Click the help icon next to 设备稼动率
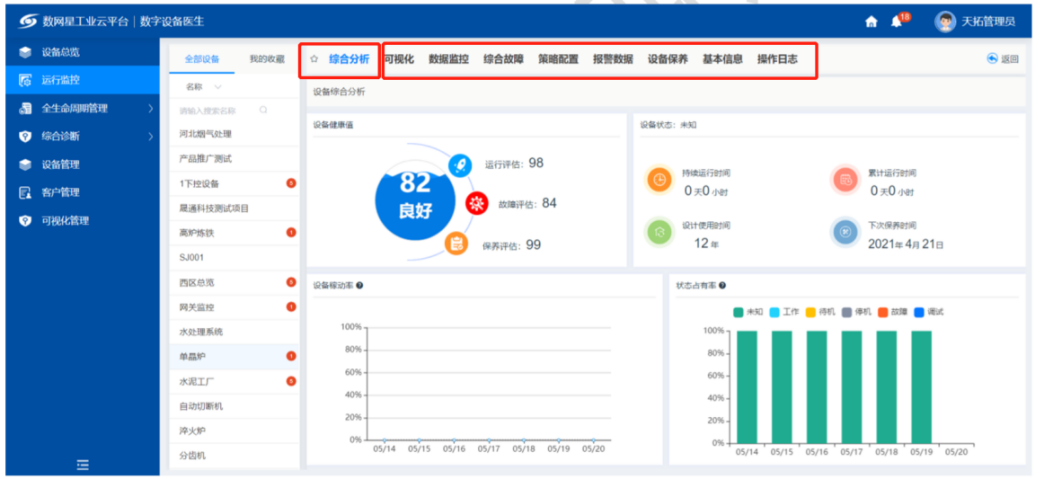This screenshot has height=479, width=1044. (360, 285)
